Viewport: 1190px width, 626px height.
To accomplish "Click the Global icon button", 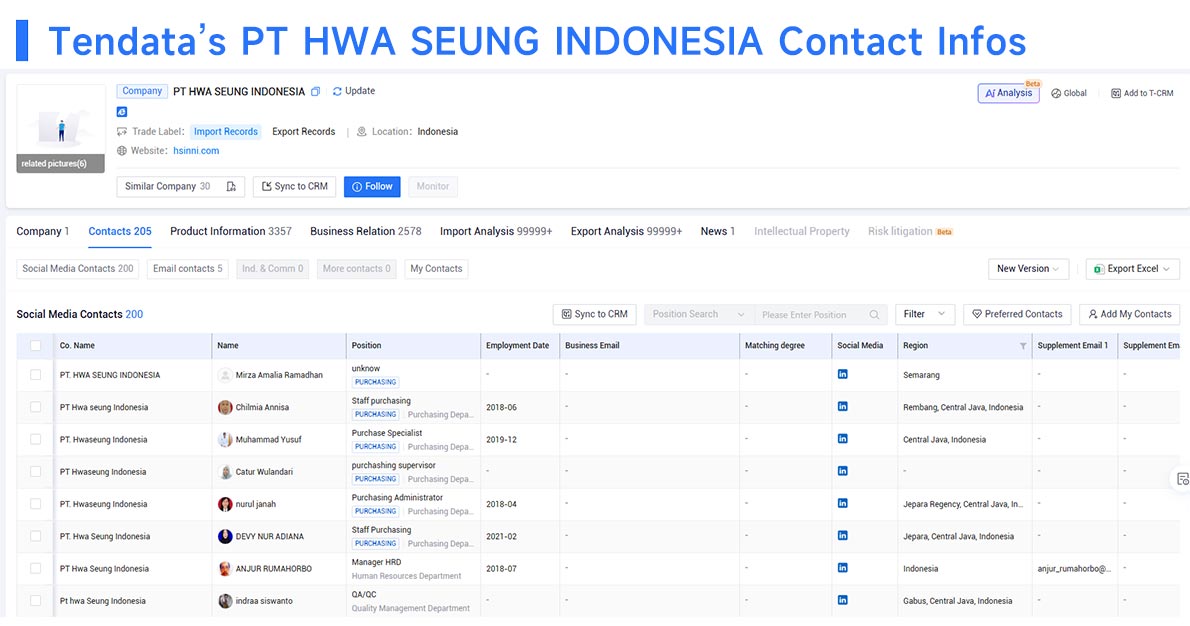I will [x=1069, y=93].
